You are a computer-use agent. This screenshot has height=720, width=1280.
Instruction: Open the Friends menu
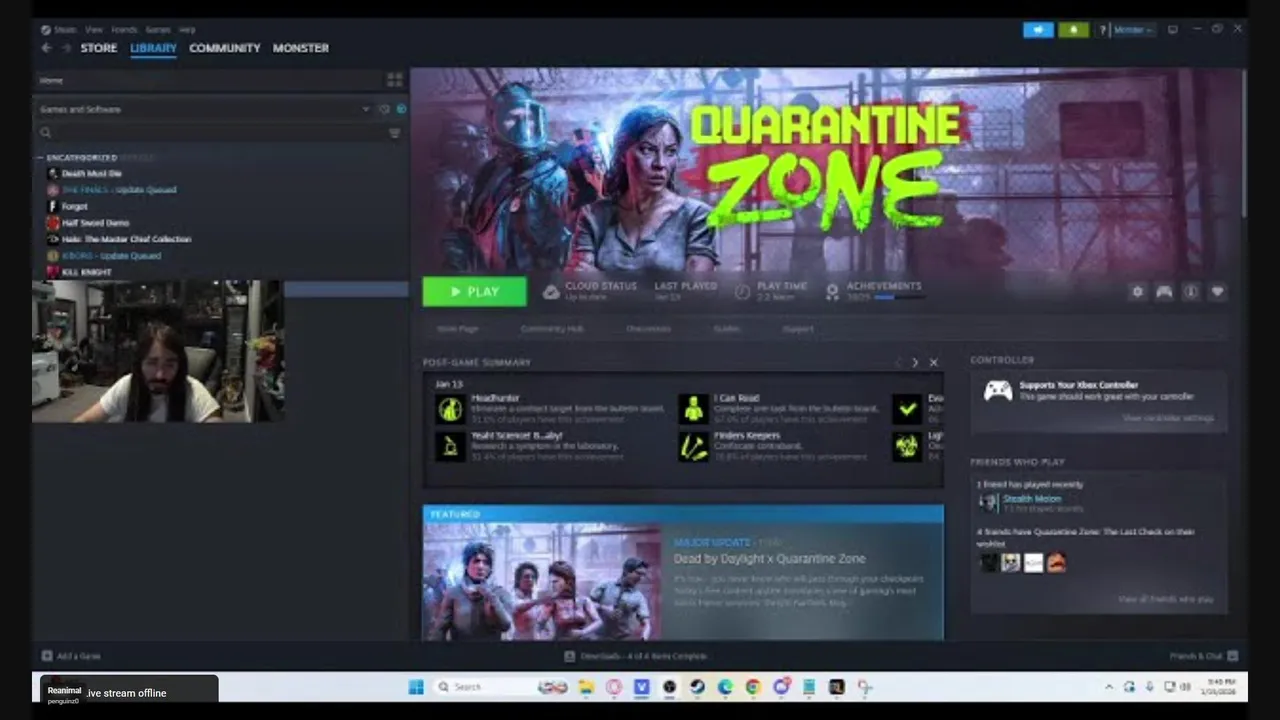coord(124,30)
